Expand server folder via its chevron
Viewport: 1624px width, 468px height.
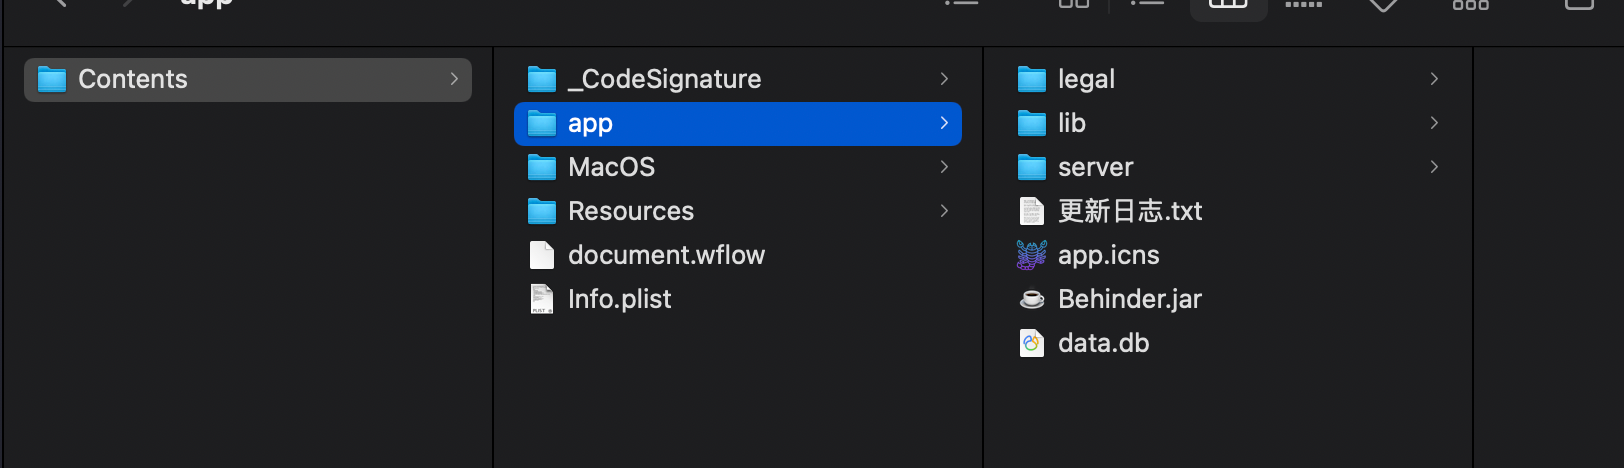point(1434,167)
